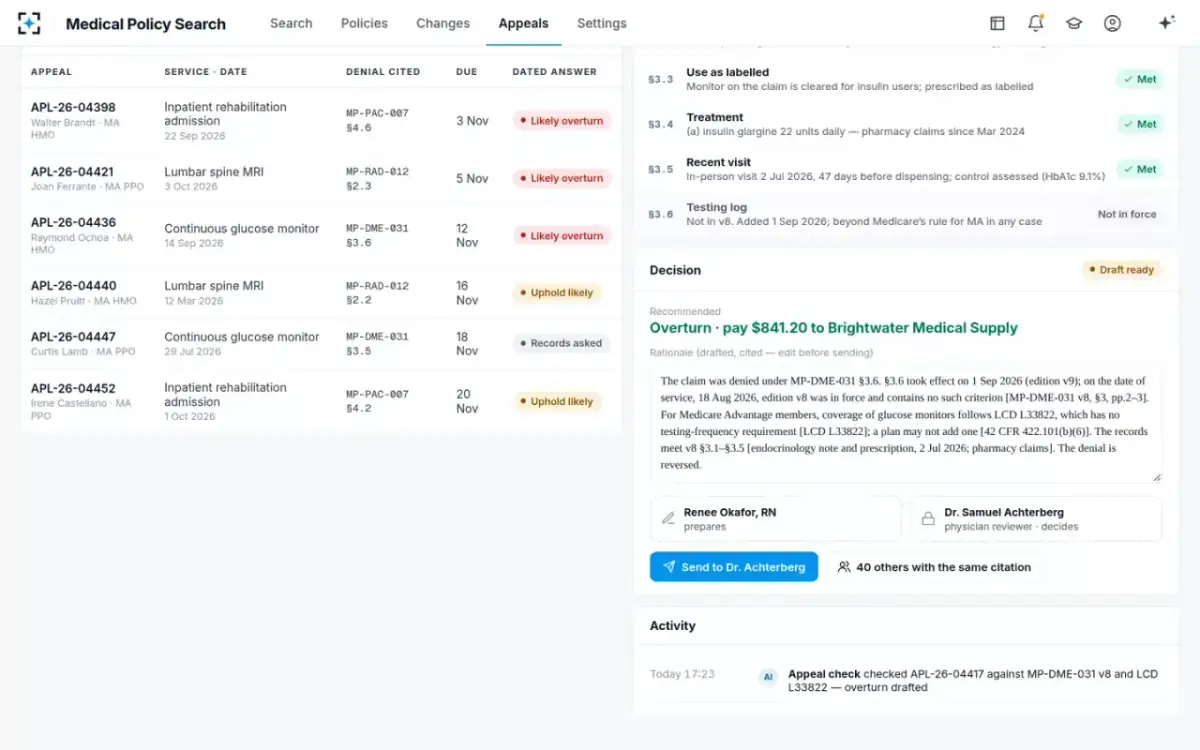
Task: Open 40 others with the same citation
Action: coord(934,567)
